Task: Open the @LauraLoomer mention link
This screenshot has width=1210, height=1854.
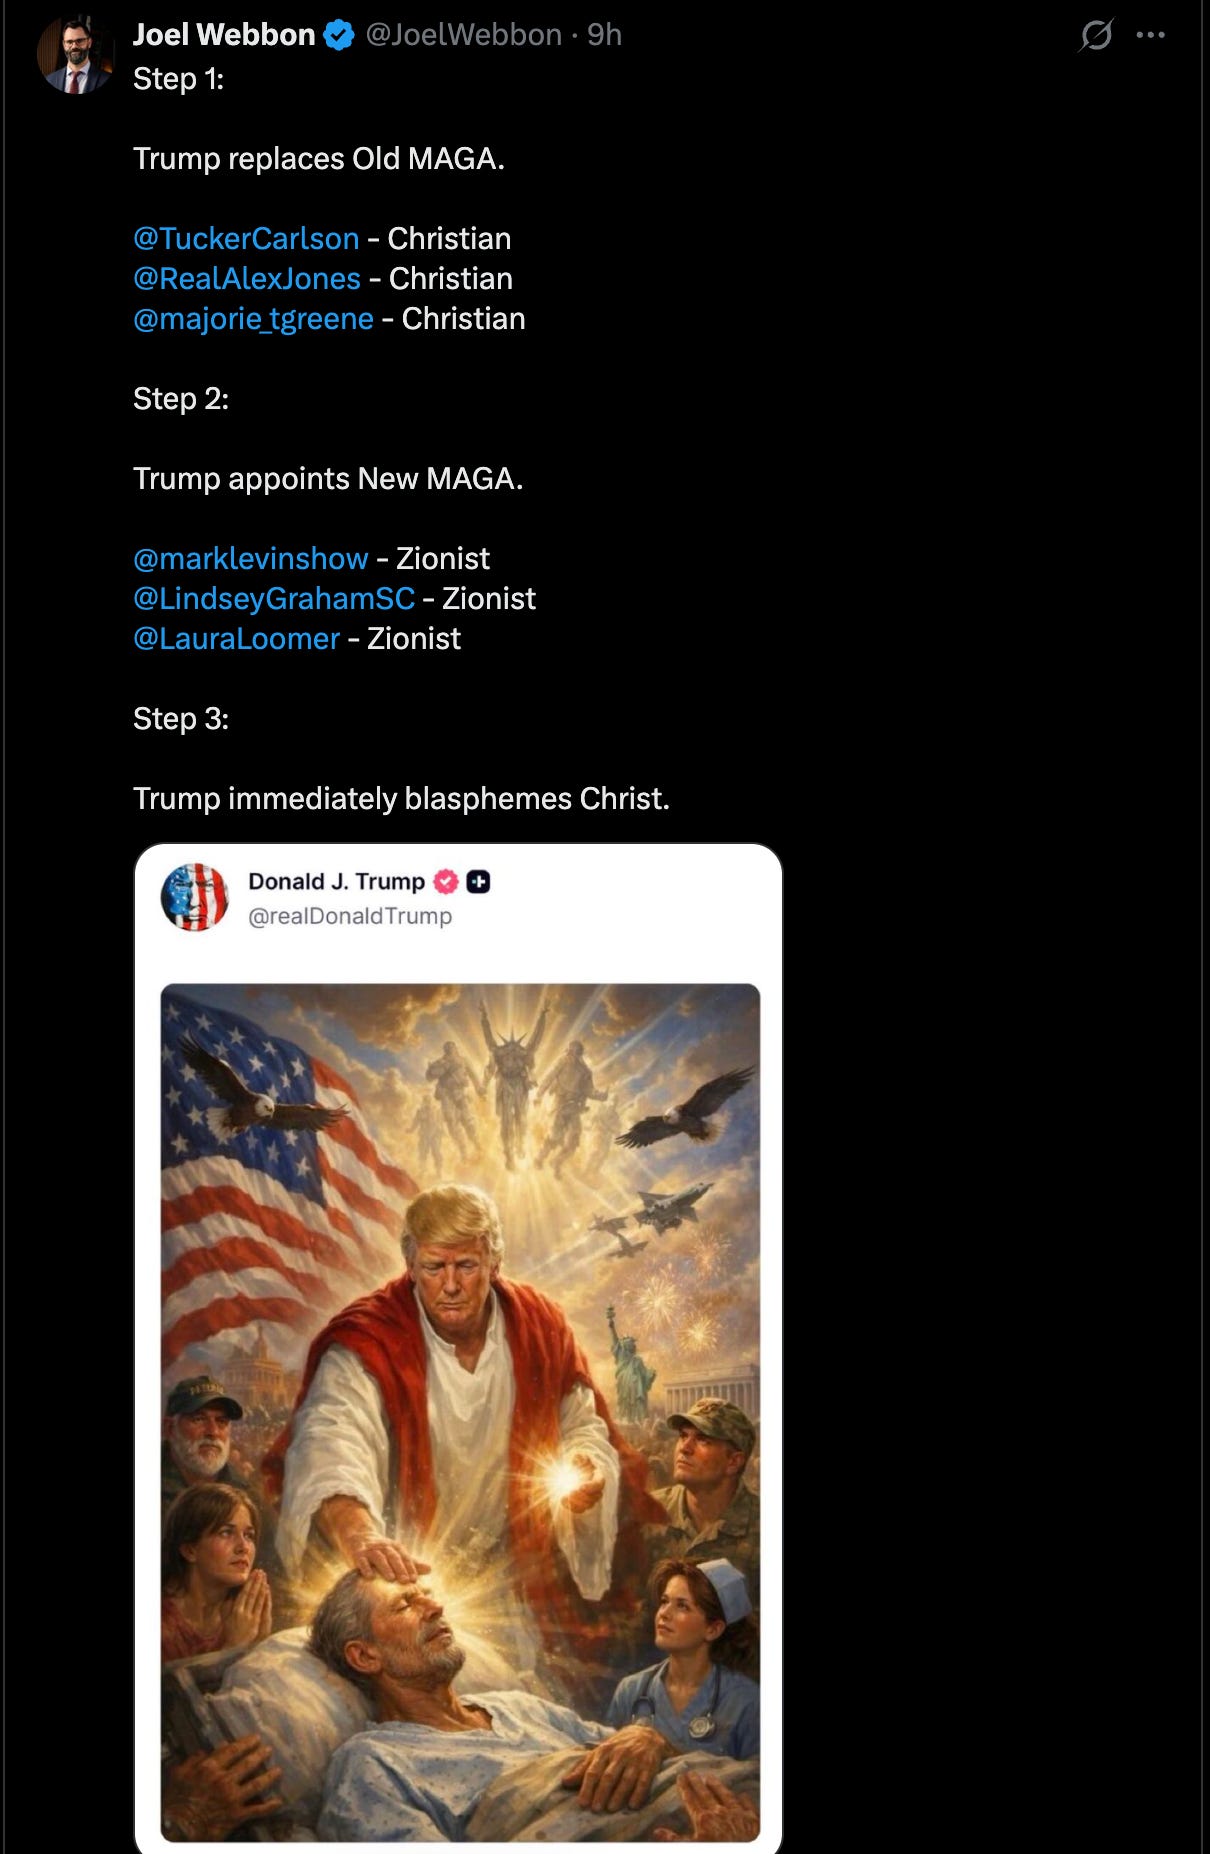Action: 234,638
